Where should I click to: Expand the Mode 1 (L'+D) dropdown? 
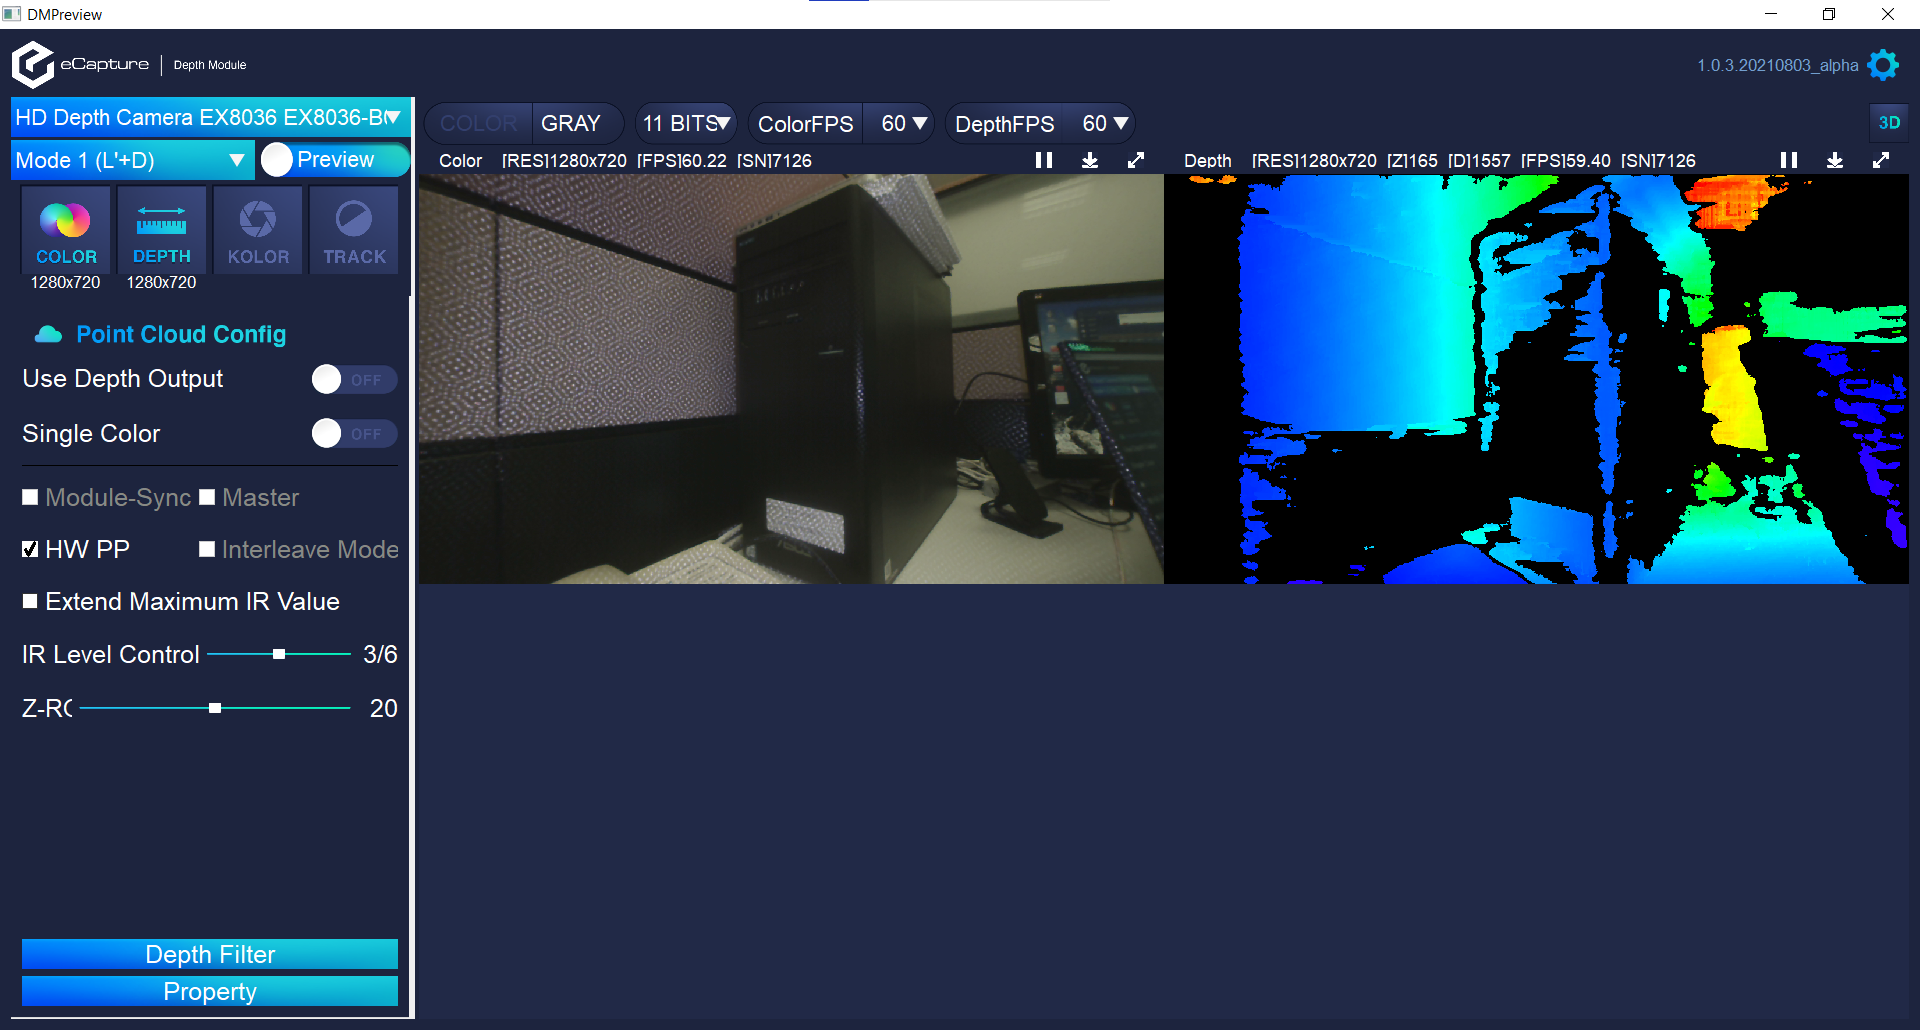point(236,160)
